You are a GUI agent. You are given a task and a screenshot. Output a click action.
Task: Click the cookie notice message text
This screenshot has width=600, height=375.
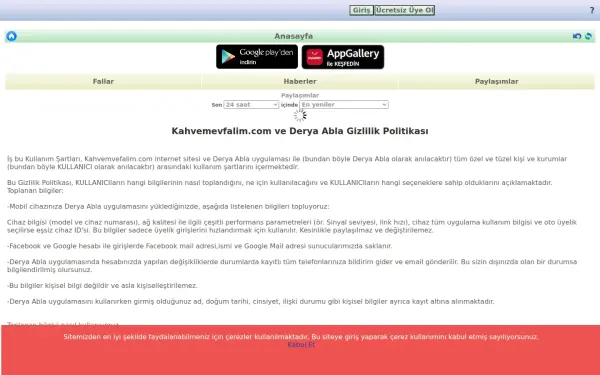301,337
